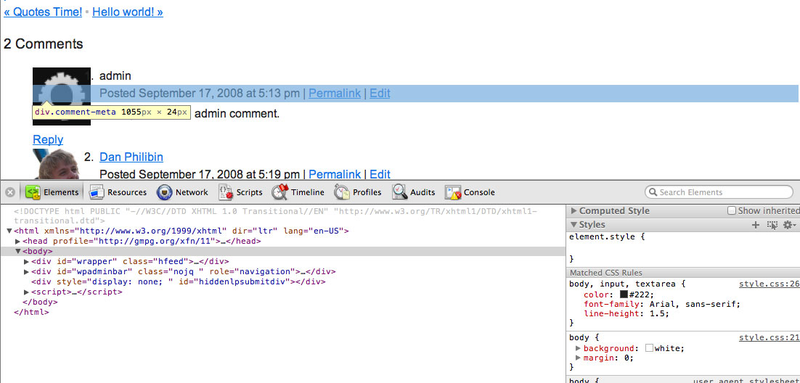This screenshot has height=383, width=800.
Task: Expand the Computed Style section
Action: (574, 211)
